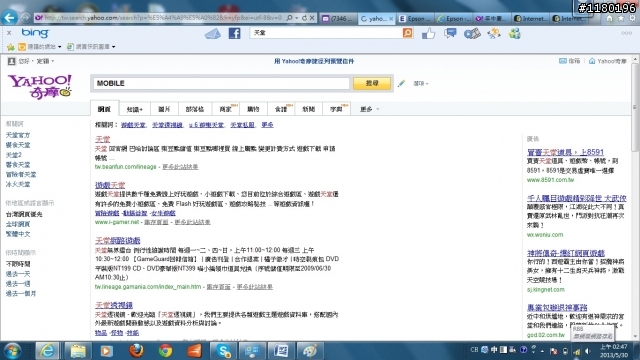The height and width of the screenshot is (360, 640).
Task: Click the thumbs-up like icon in Bing toolbar
Action: click(428, 33)
